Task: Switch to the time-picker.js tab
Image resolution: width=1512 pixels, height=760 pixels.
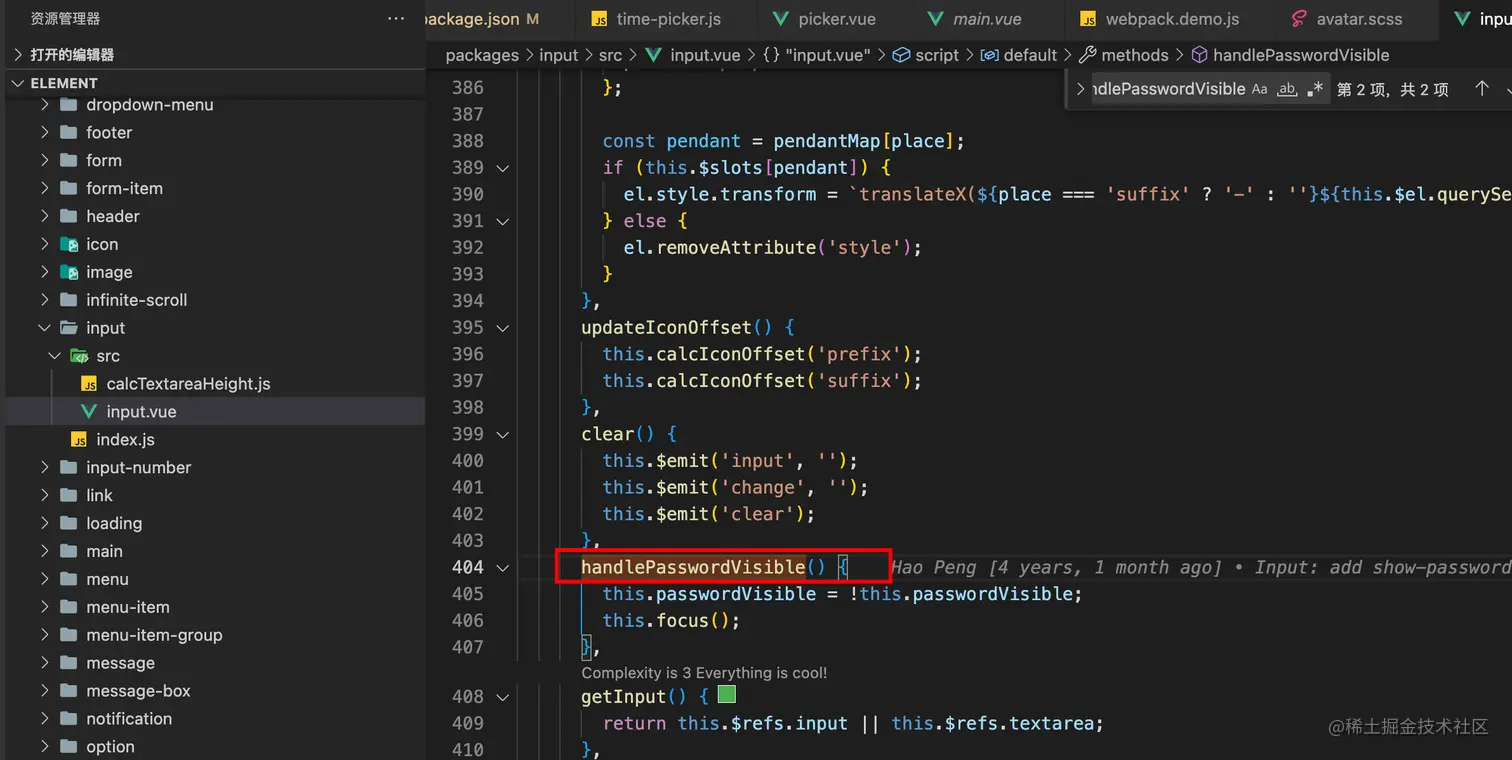Action: (x=667, y=19)
